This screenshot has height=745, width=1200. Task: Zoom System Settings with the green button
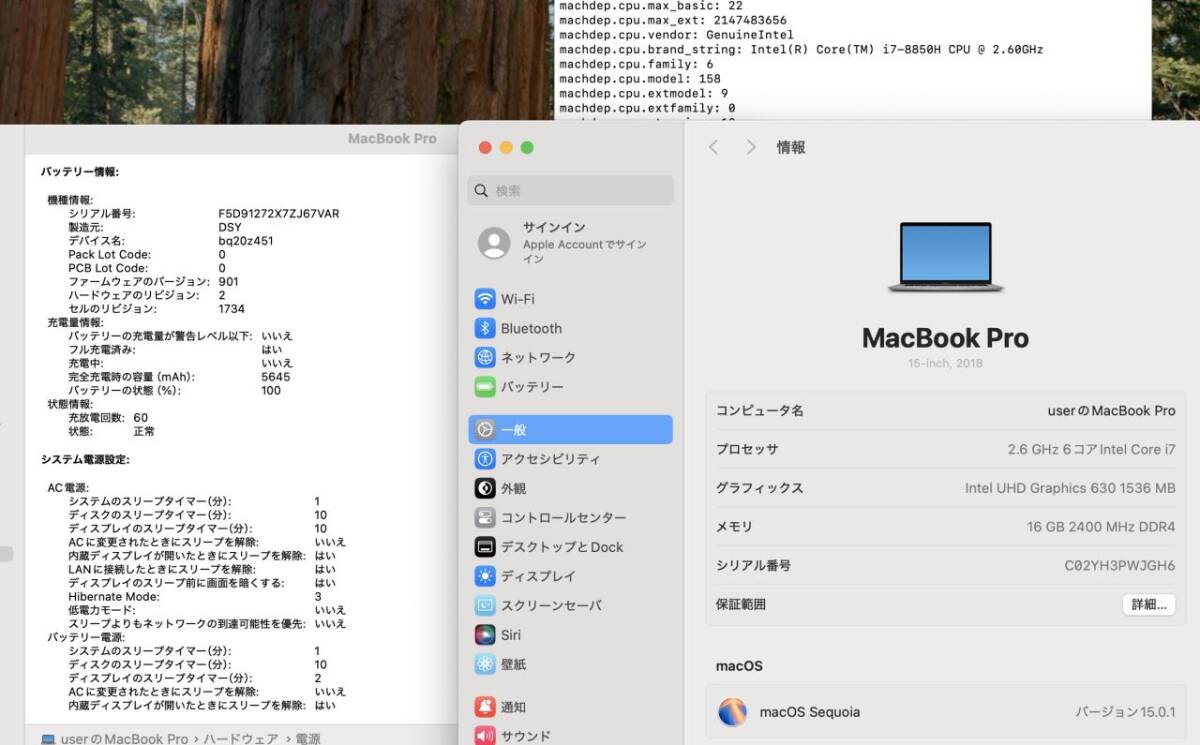(x=527, y=148)
